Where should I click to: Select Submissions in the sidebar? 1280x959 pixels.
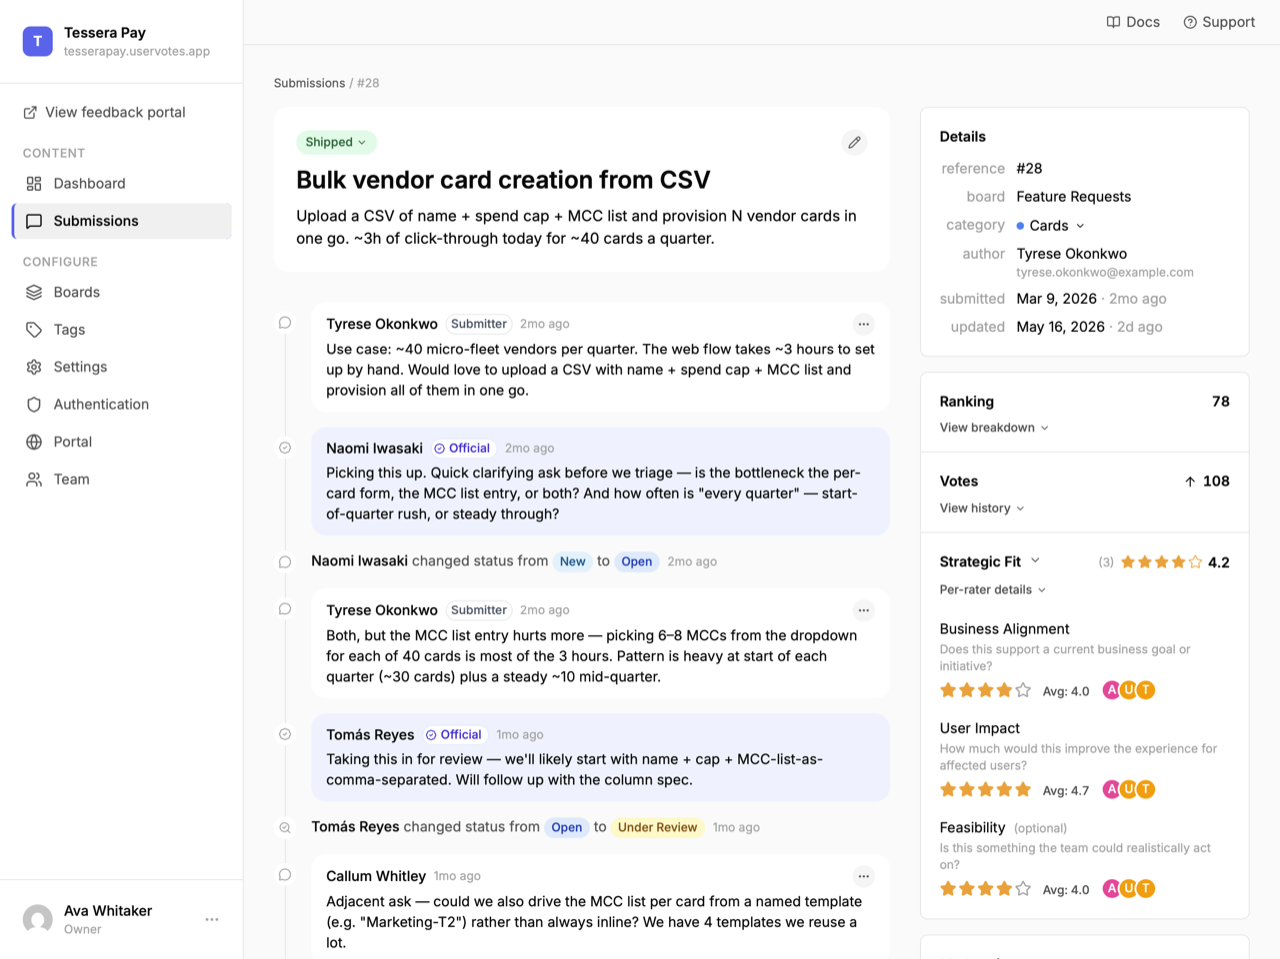(x=122, y=221)
